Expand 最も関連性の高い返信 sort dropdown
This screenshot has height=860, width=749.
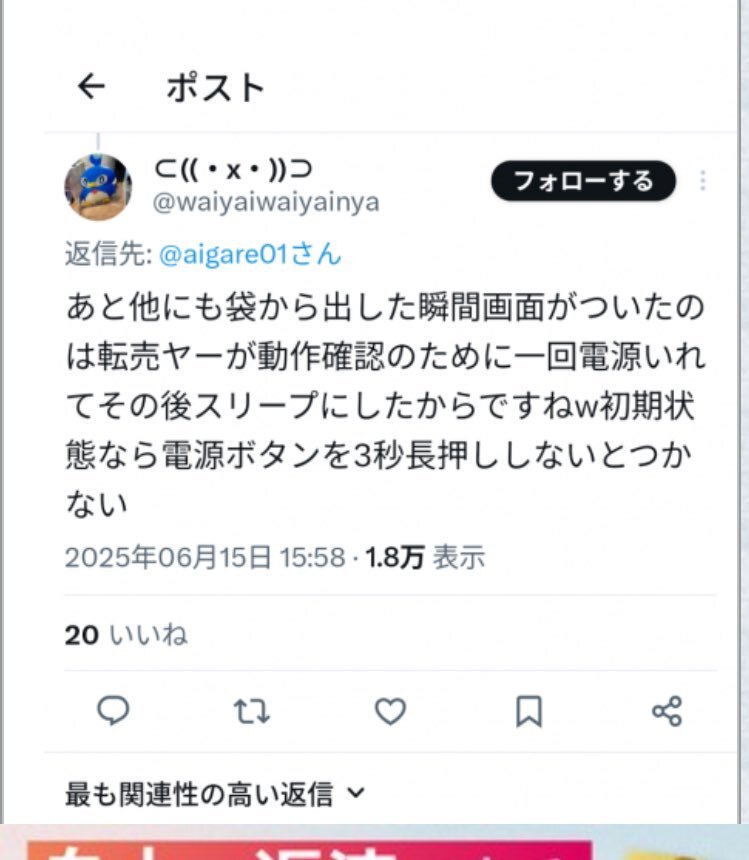pos(215,794)
